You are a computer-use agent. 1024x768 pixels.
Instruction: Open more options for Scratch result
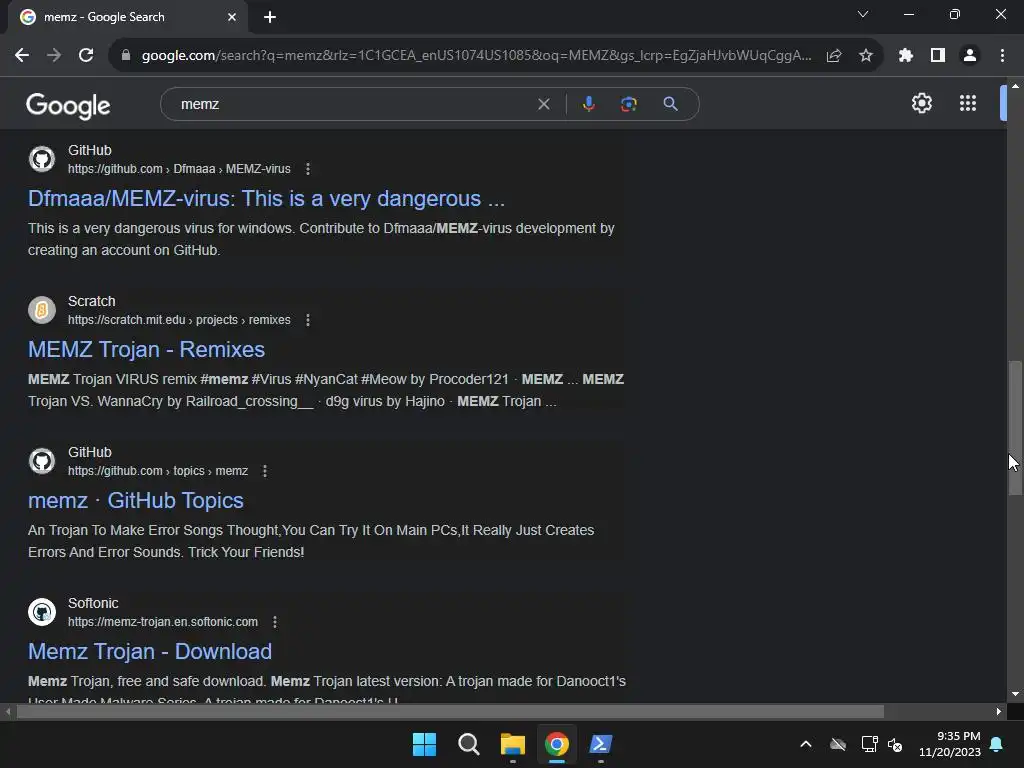308,320
